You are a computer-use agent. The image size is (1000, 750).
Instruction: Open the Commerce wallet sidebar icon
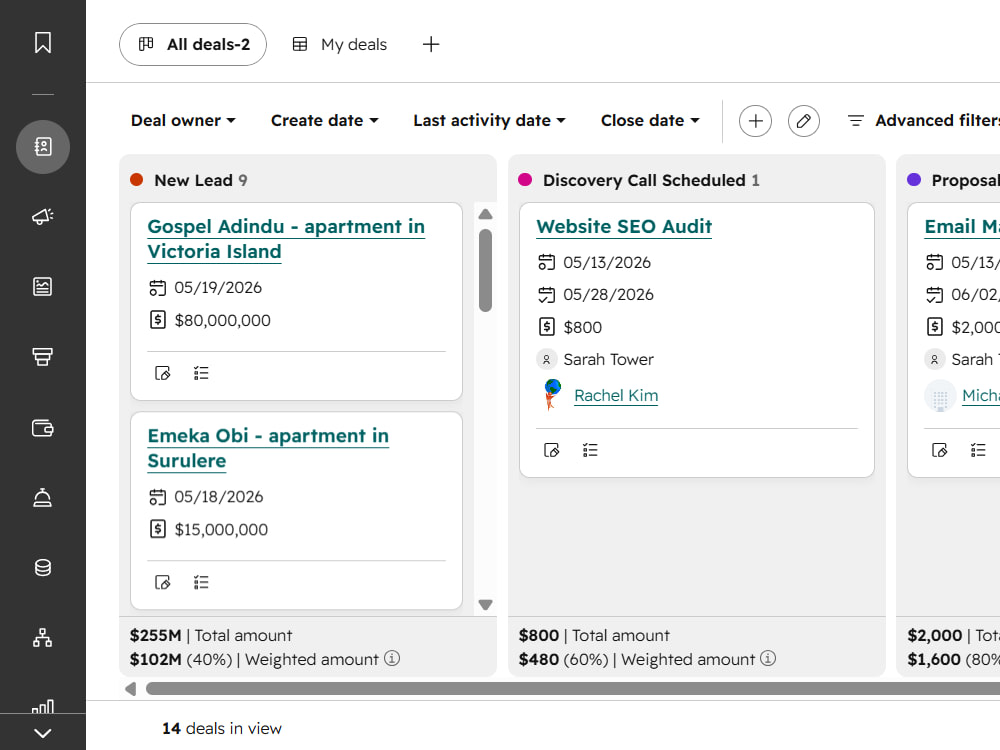pos(43,427)
